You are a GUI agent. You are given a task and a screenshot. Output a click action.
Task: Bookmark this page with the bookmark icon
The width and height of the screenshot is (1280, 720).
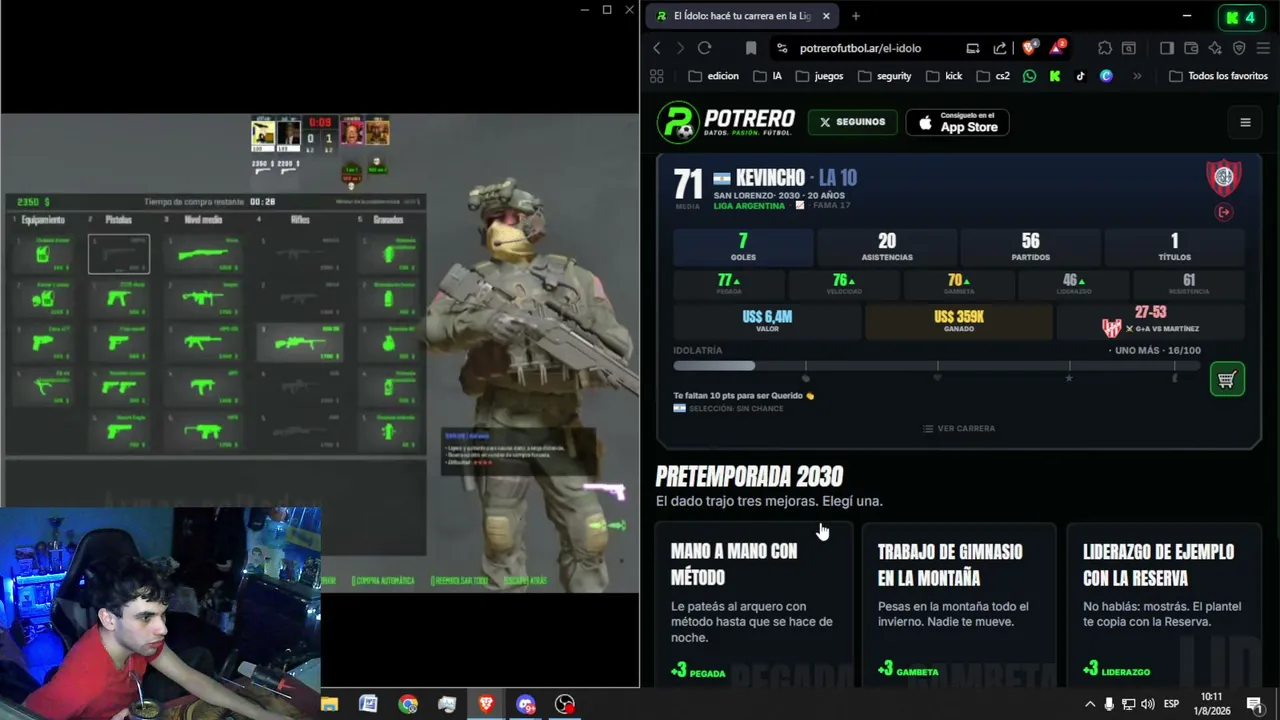pos(751,48)
